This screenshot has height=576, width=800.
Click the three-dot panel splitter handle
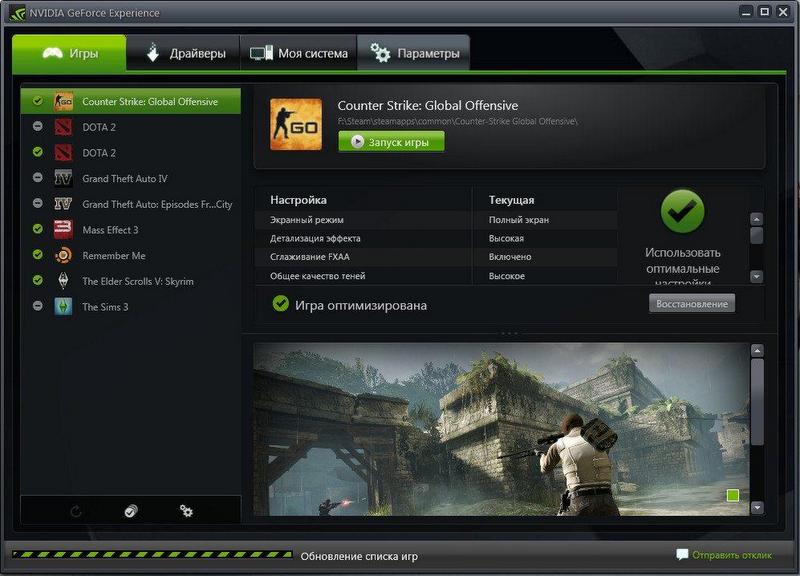pyautogui.click(x=509, y=333)
